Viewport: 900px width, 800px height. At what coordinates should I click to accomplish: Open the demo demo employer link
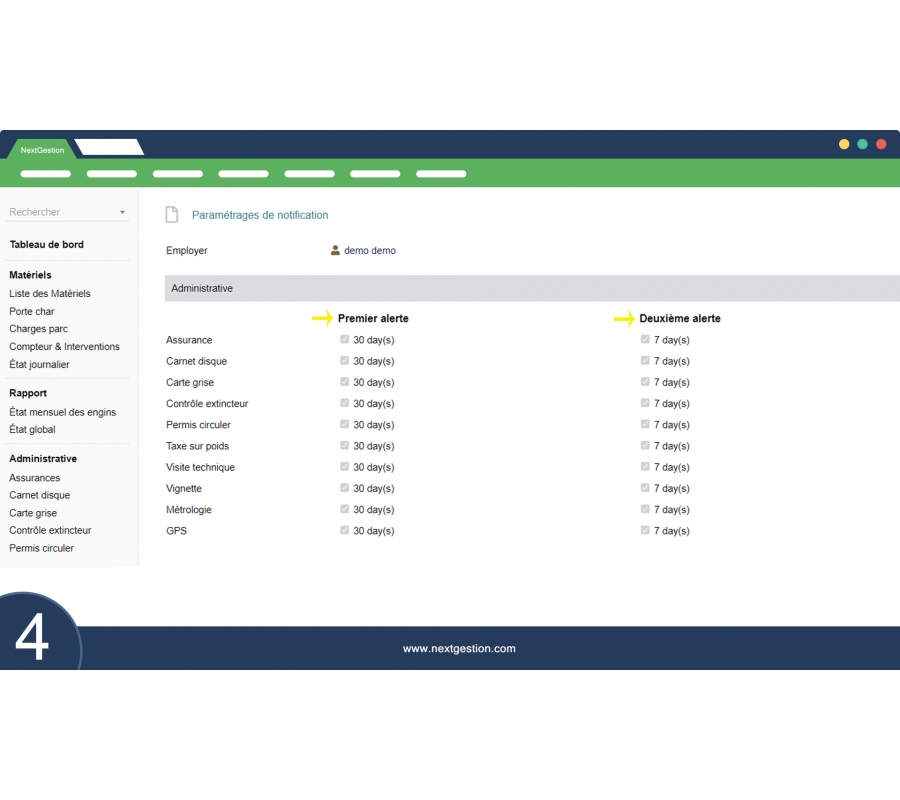370,251
